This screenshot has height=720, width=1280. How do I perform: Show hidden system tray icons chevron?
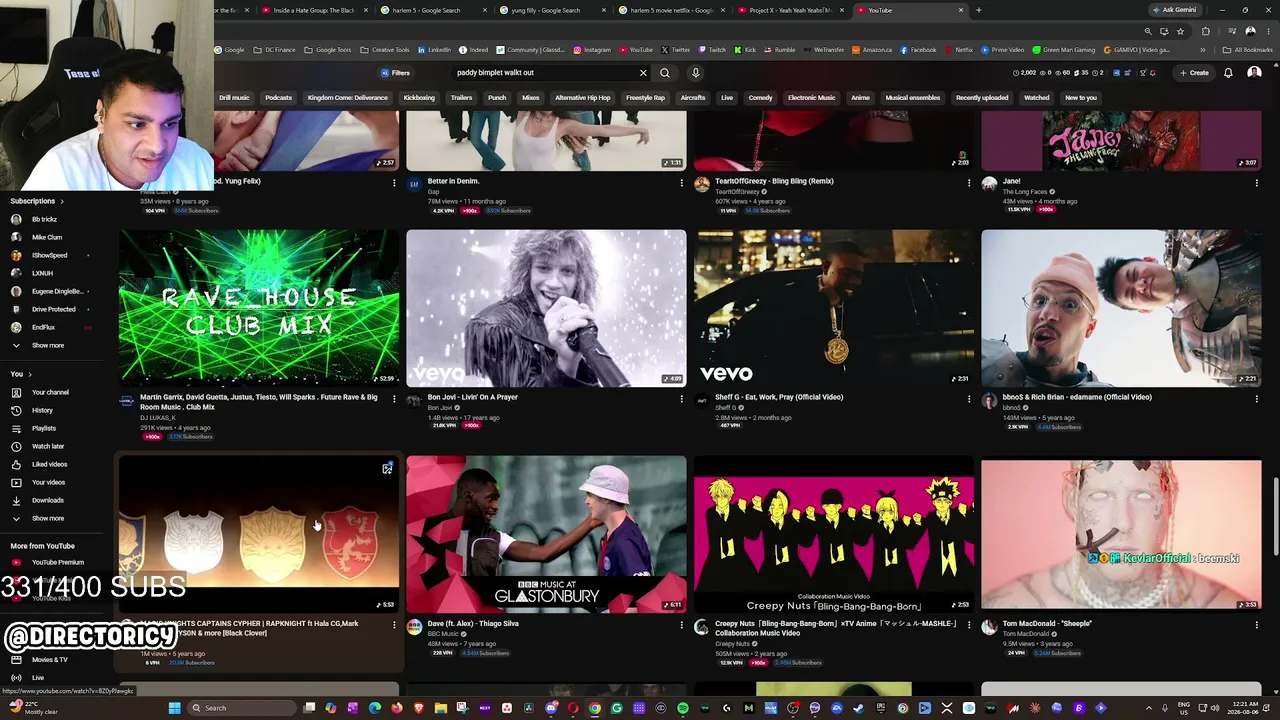tap(1150, 708)
